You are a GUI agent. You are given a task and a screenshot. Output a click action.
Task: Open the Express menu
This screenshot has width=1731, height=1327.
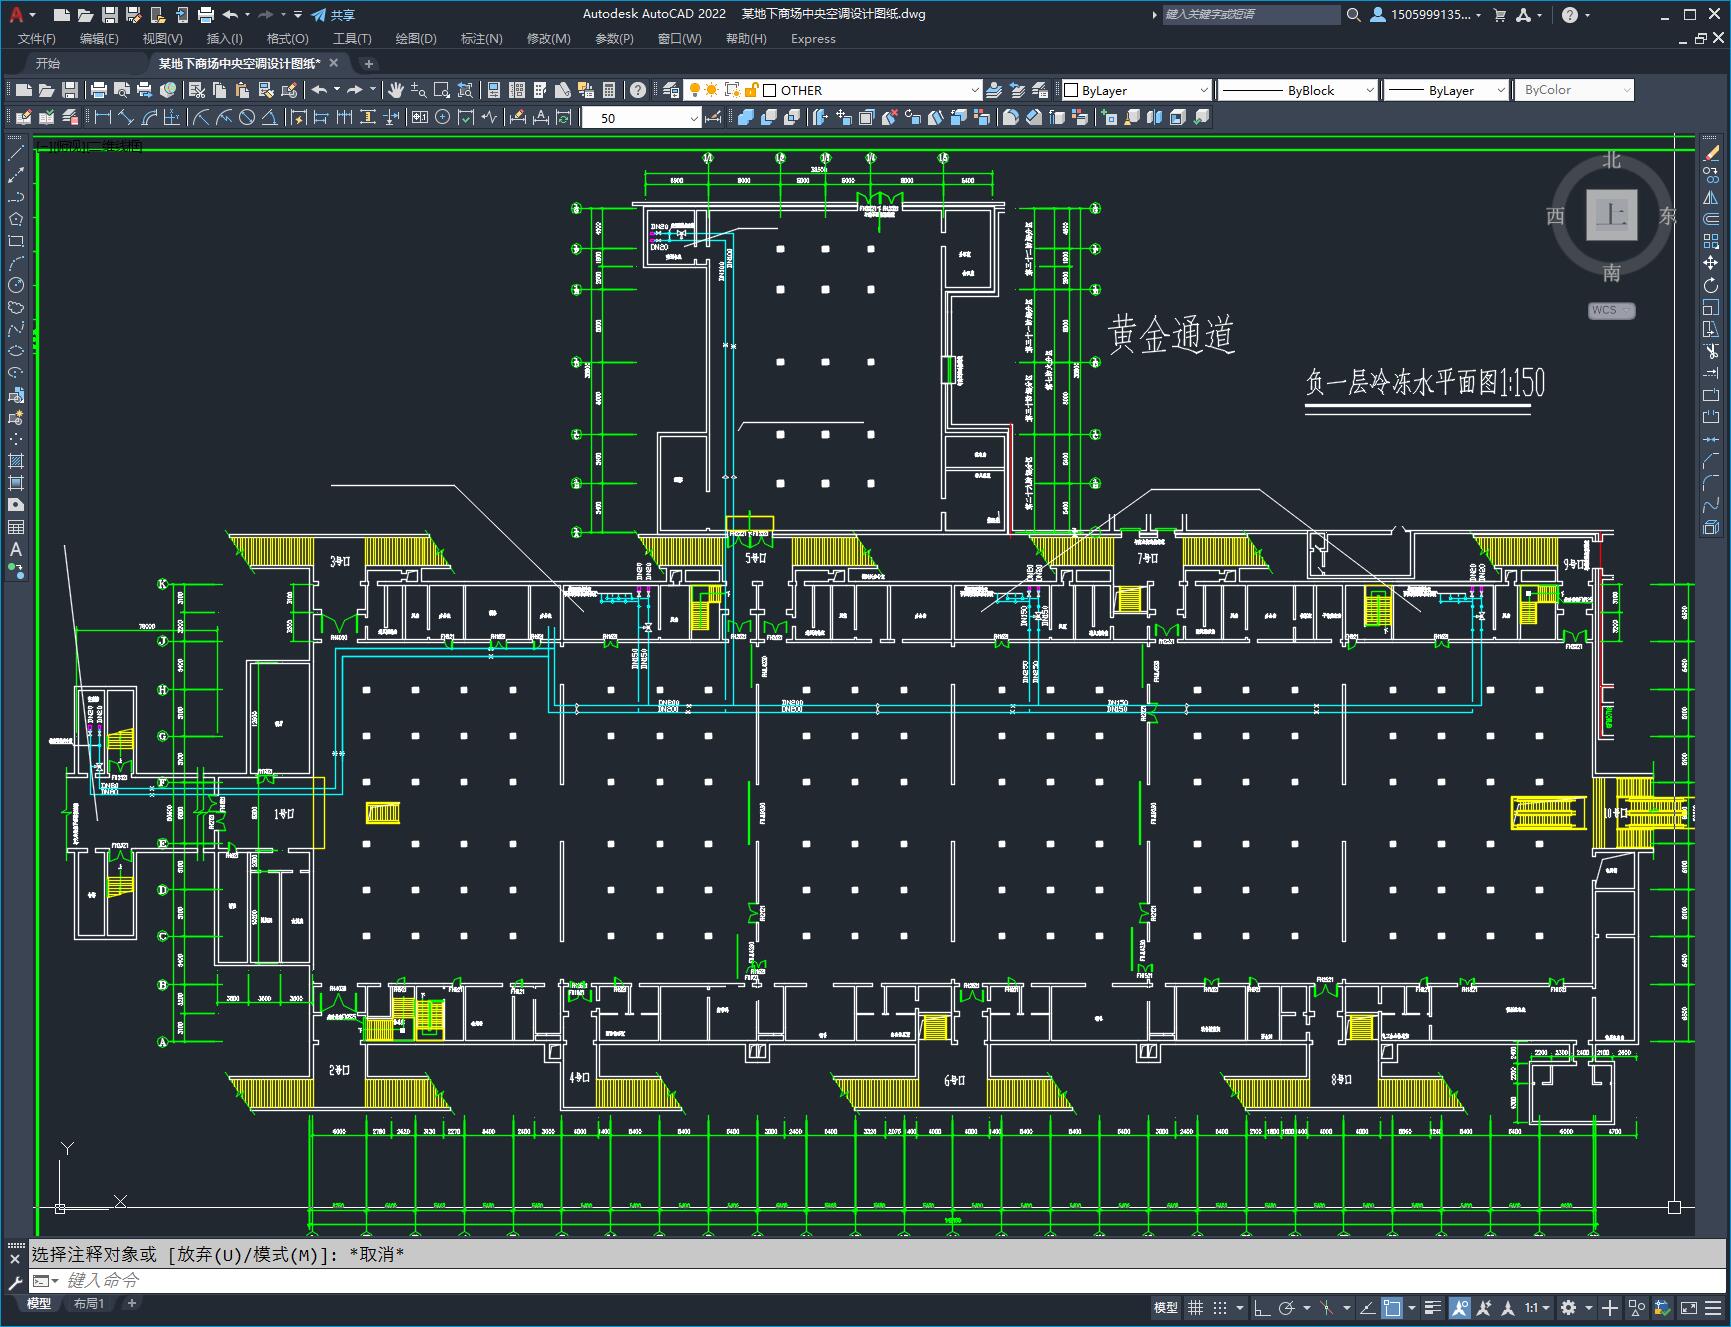pyautogui.click(x=813, y=39)
